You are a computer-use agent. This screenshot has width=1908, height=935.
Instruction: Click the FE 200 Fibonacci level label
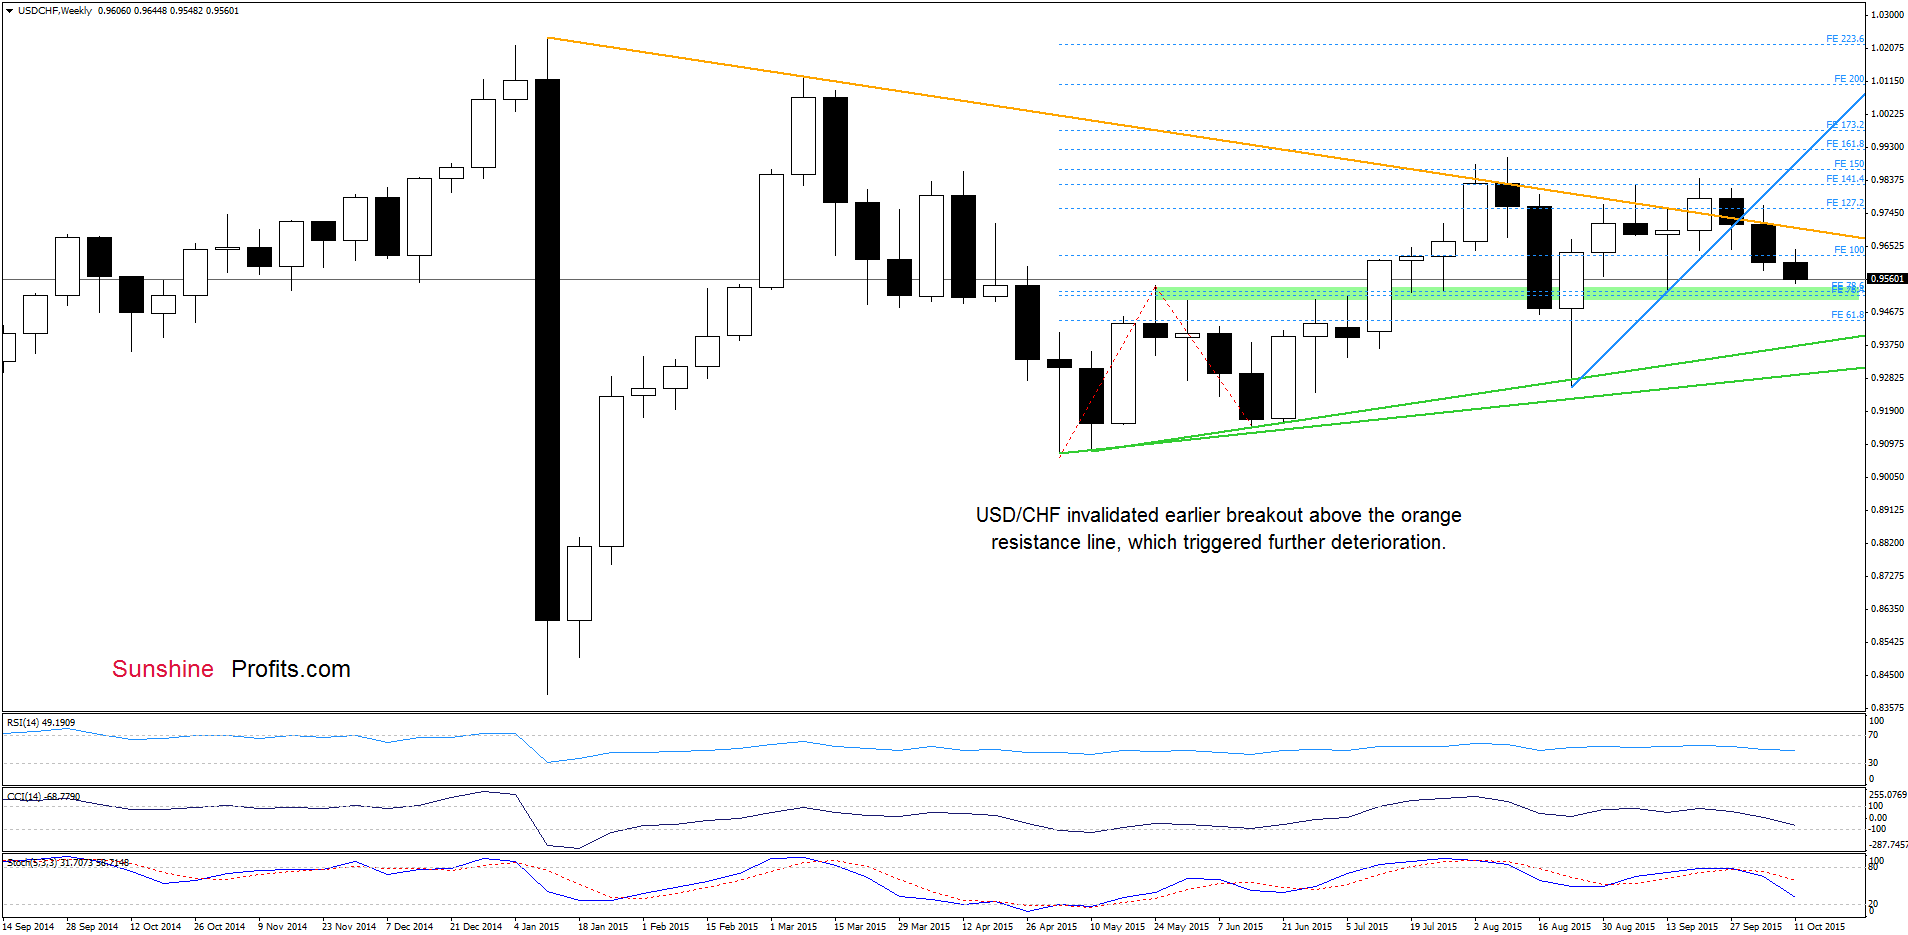(x=1849, y=79)
